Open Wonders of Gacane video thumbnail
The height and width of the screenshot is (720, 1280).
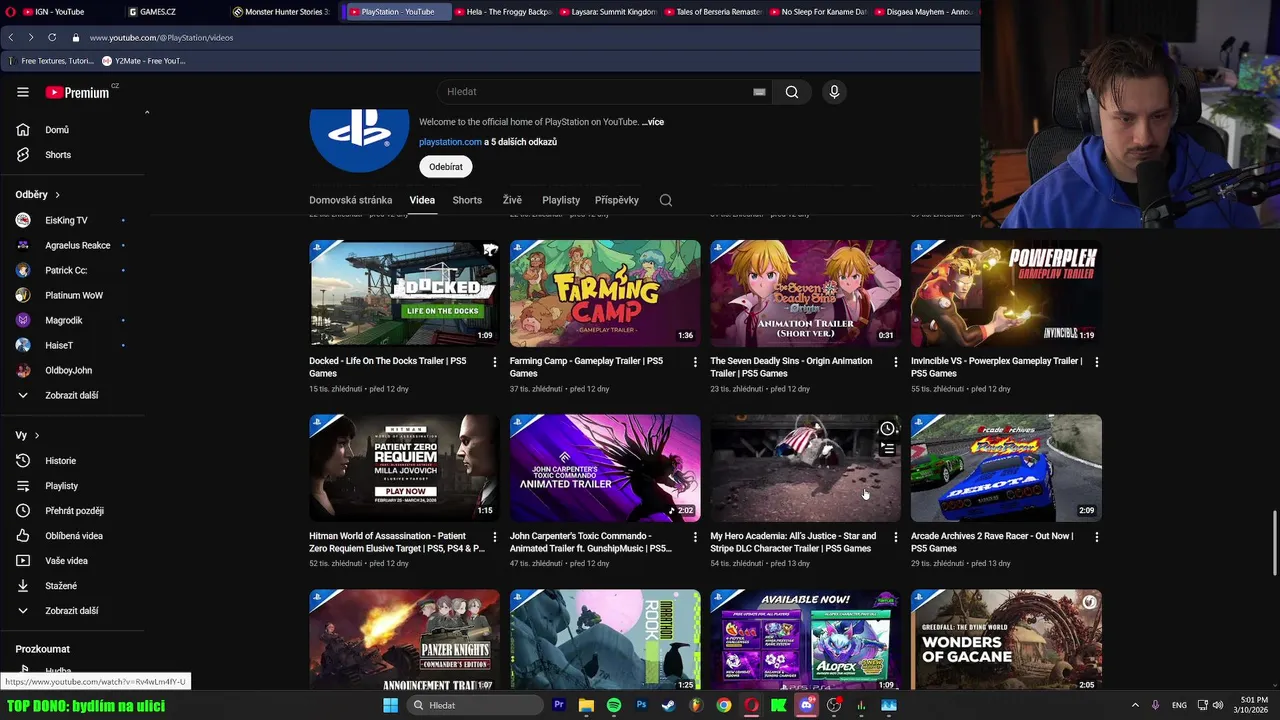[1006, 640]
